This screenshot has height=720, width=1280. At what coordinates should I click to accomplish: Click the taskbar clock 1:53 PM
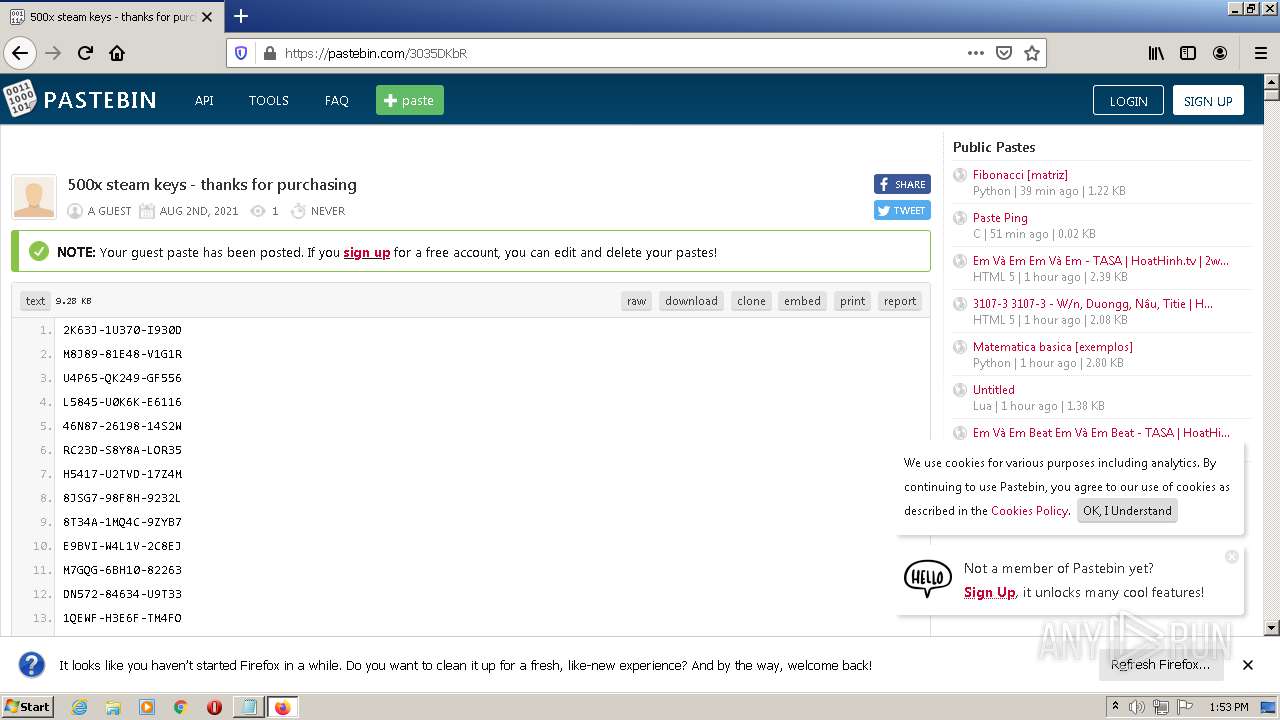coord(1228,707)
